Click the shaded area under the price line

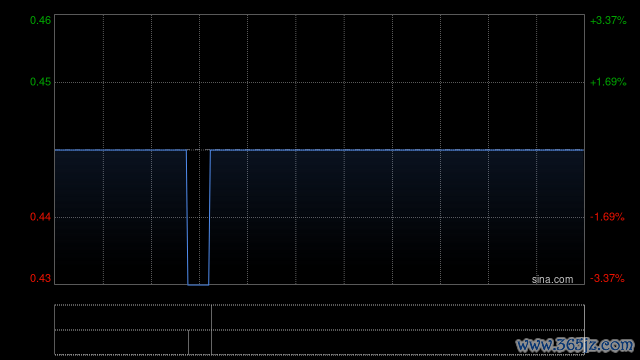pyautogui.click(x=397, y=217)
